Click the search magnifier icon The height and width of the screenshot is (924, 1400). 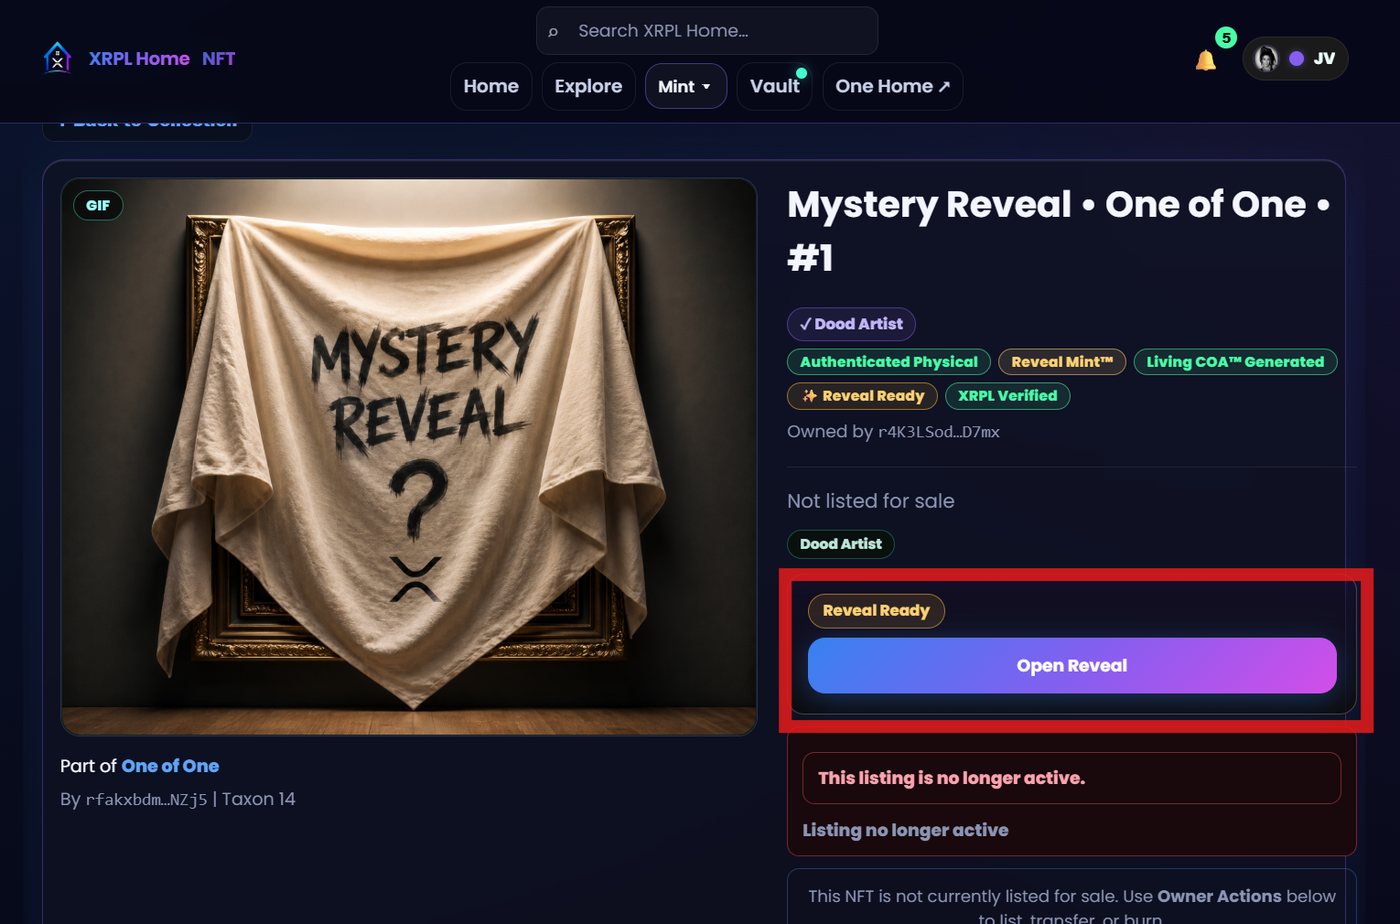(x=553, y=32)
